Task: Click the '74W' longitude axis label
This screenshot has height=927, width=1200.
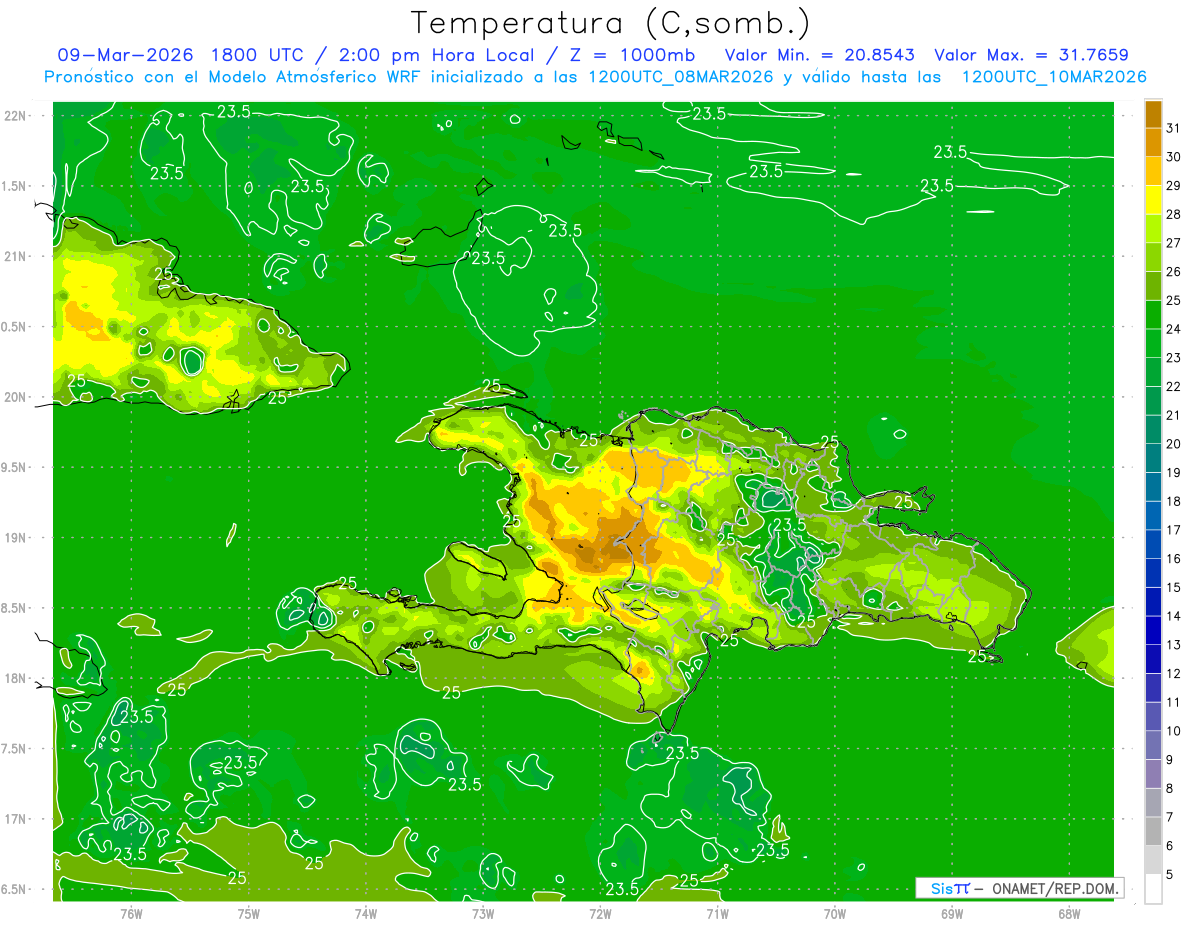Action: (x=366, y=912)
